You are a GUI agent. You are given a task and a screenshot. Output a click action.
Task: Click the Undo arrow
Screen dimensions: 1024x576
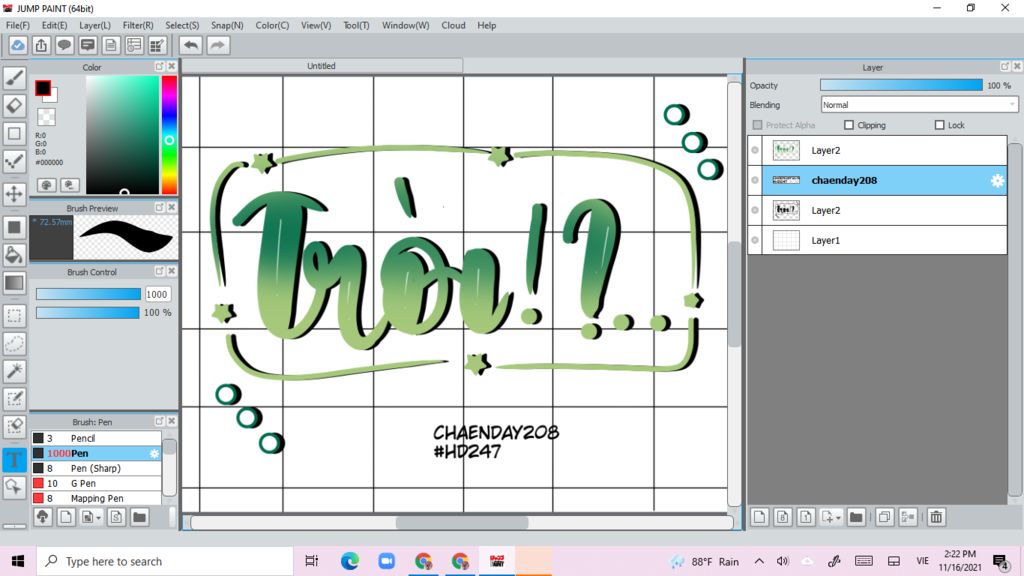pos(191,45)
